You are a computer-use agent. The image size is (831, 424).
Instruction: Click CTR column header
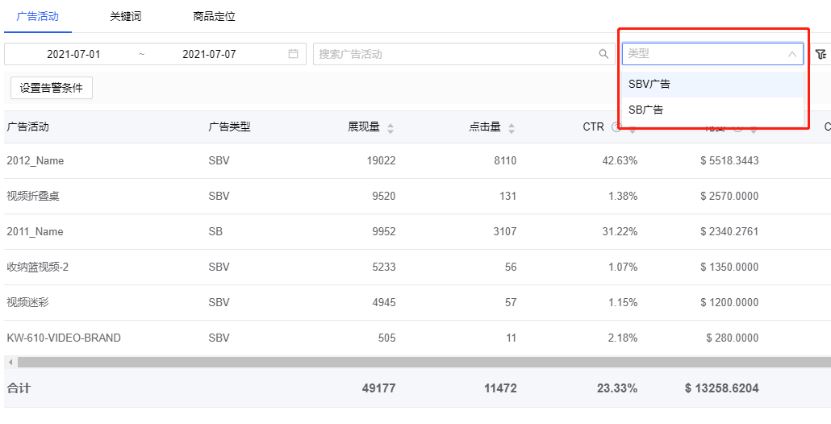tap(593, 127)
